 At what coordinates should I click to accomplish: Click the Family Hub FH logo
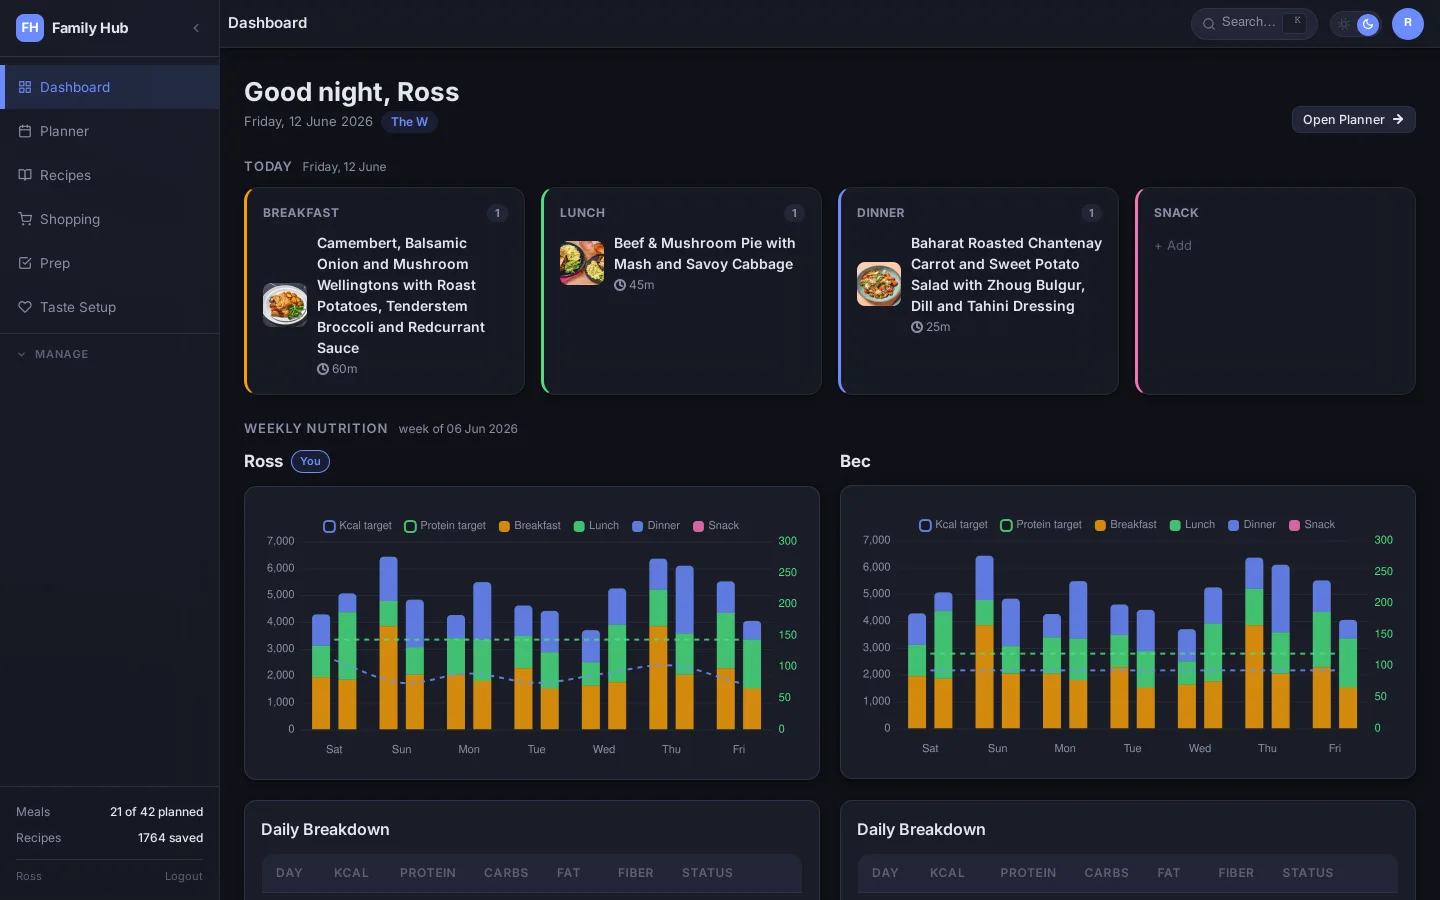point(30,28)
